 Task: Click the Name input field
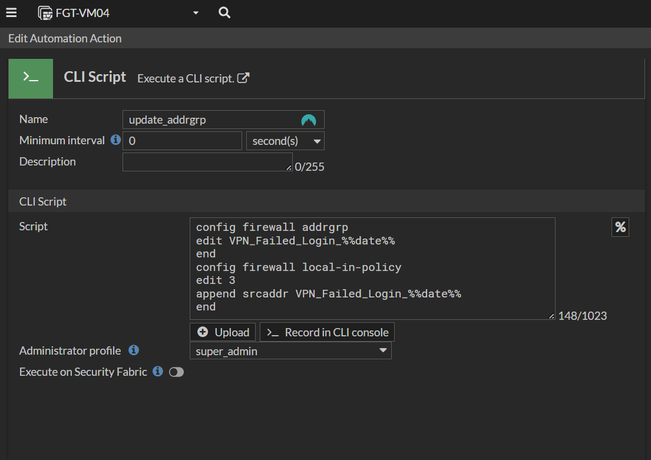[x=210, y=120]
